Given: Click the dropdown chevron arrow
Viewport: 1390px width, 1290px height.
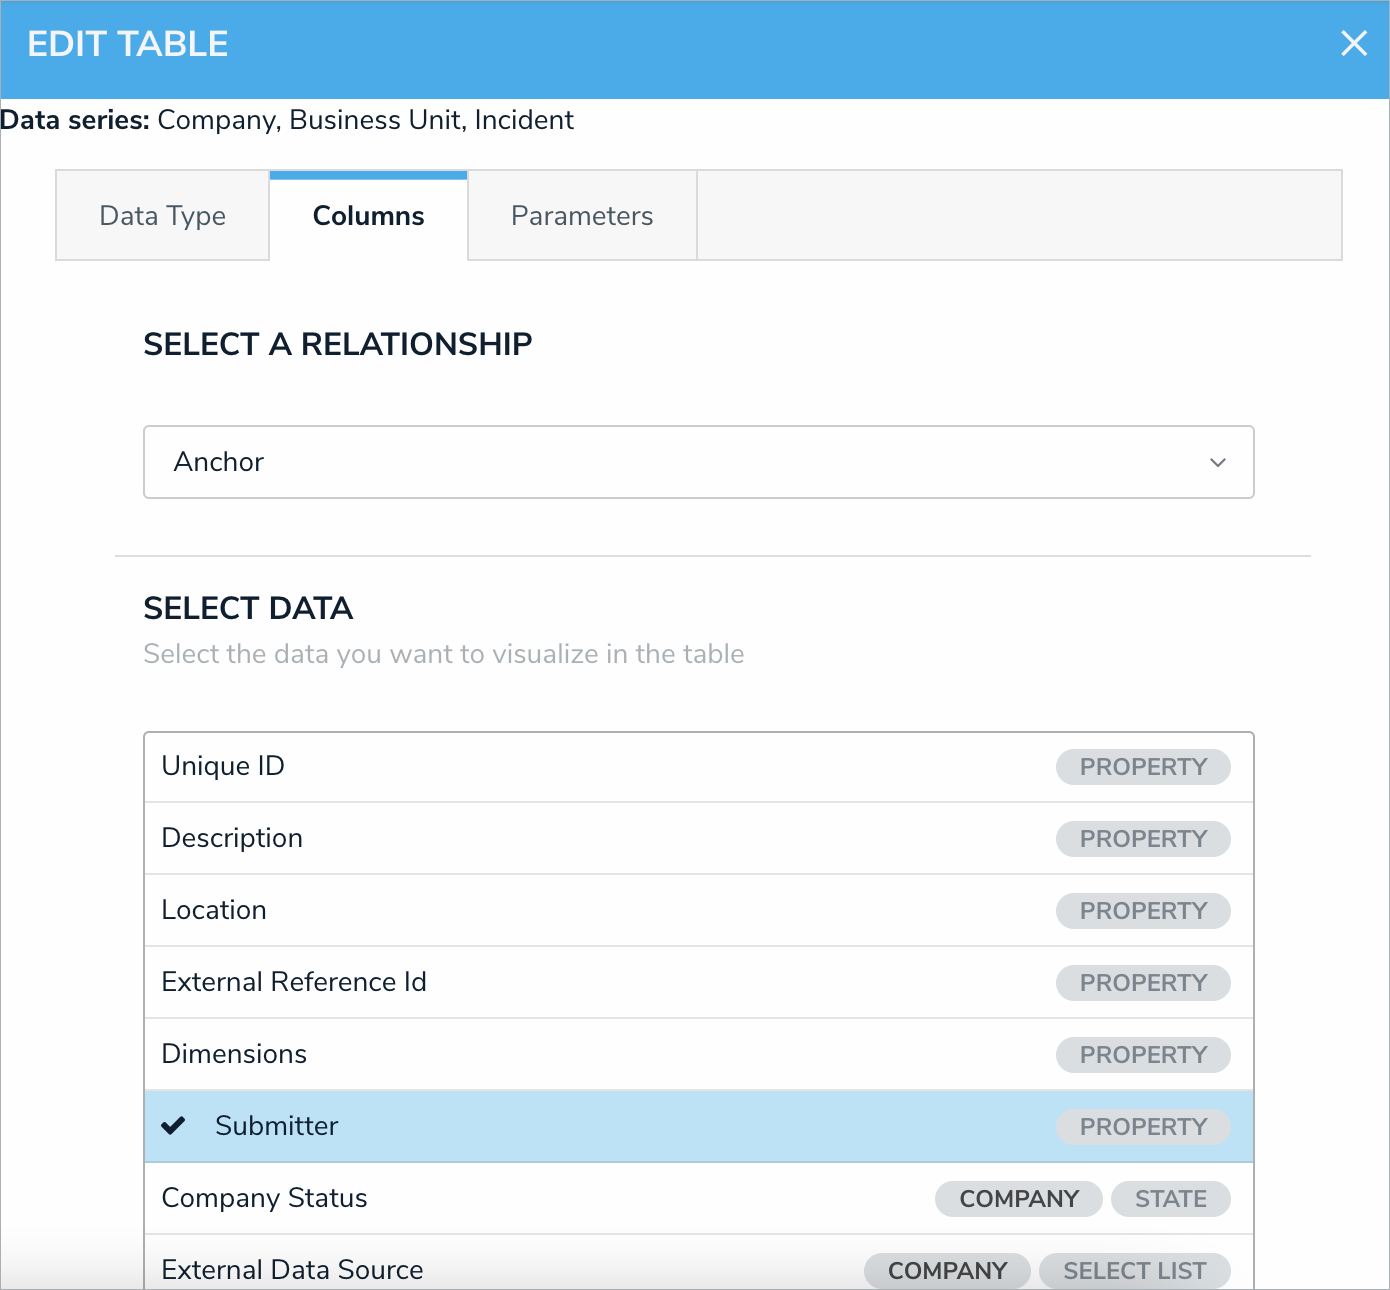Looking at the screenshot, I should point(1217,462).
